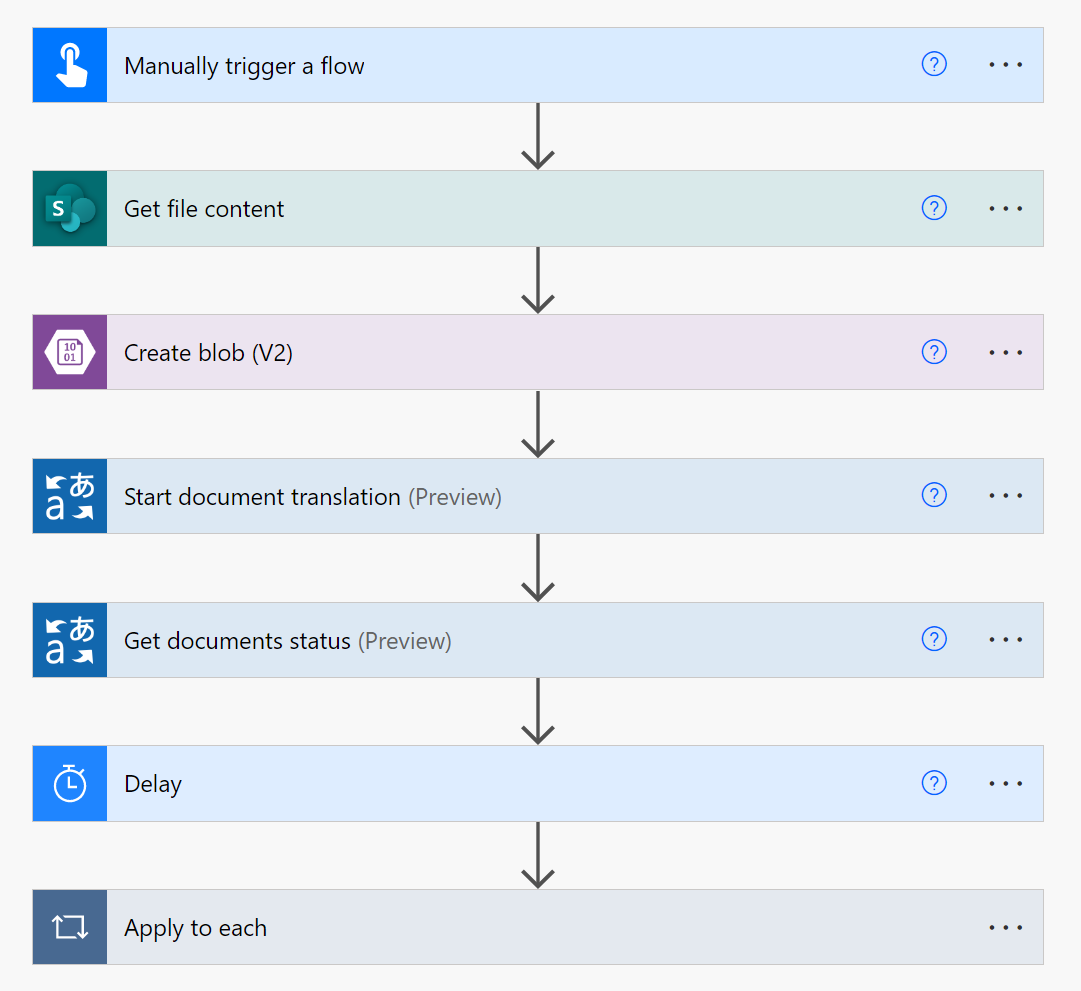The height and width of the screenshot is (991, 1081).
Task: Expand the Get documents status step
Action: pos(500,639)
